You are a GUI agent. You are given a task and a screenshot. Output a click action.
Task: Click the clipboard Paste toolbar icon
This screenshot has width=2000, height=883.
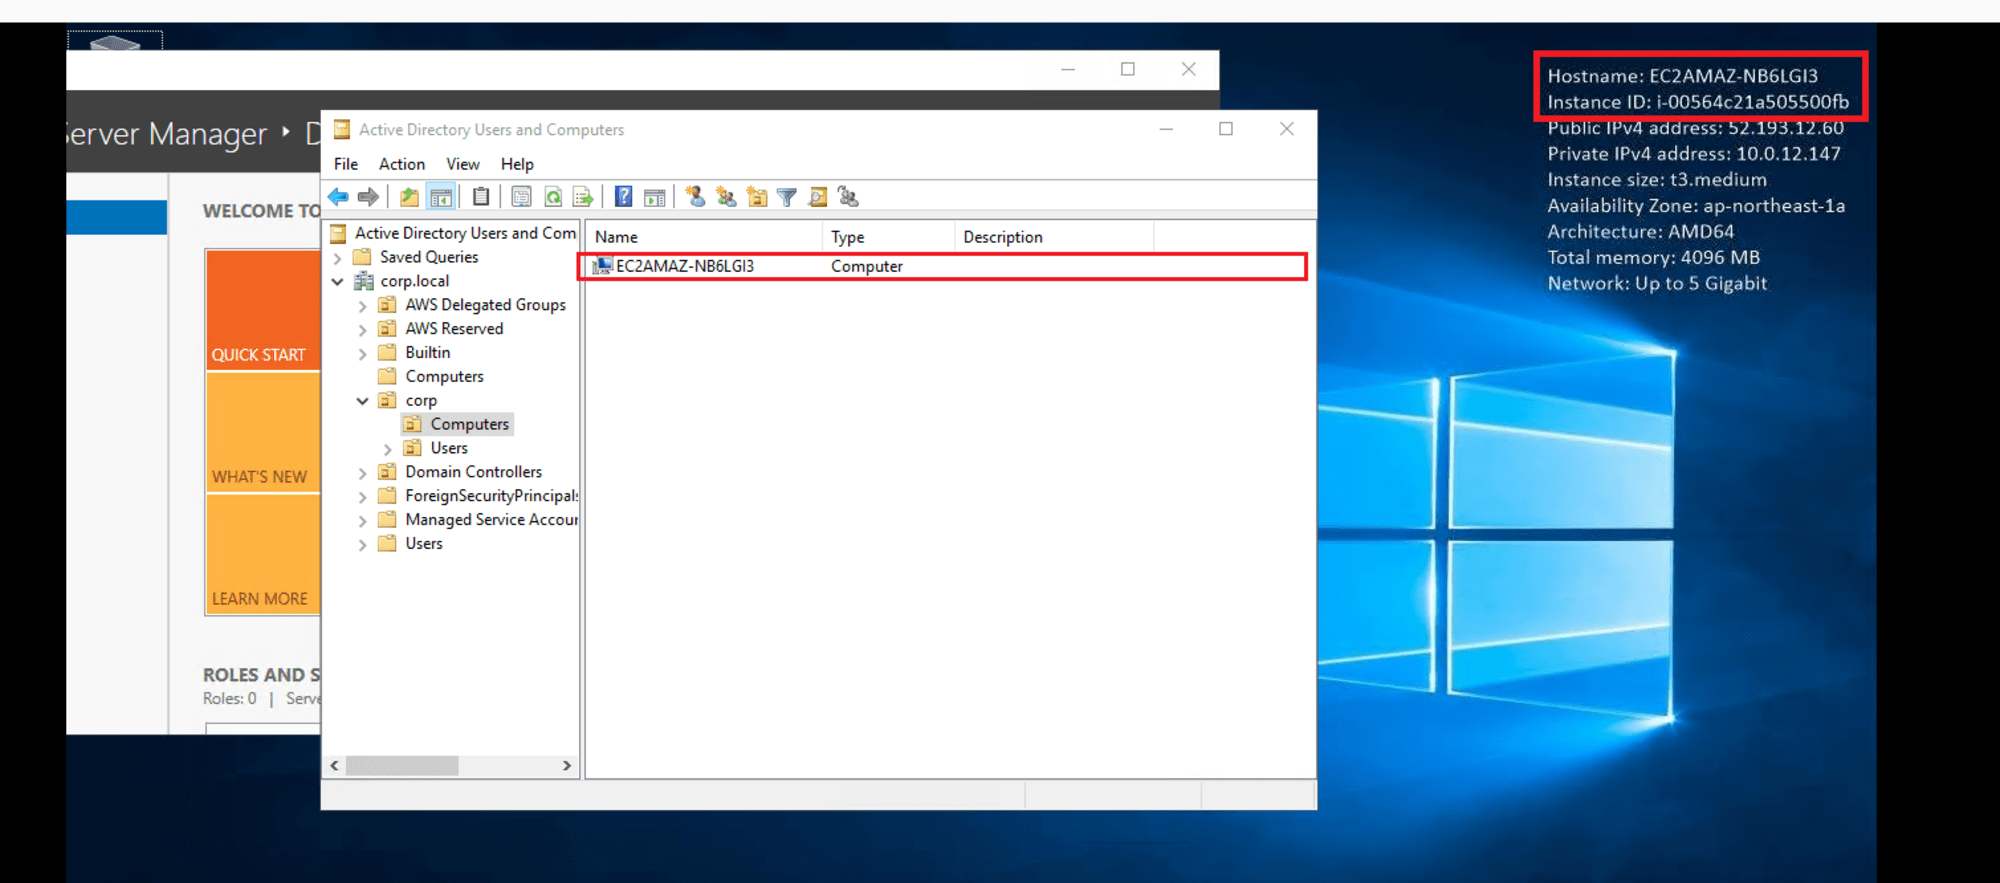(x=481, y=197)
